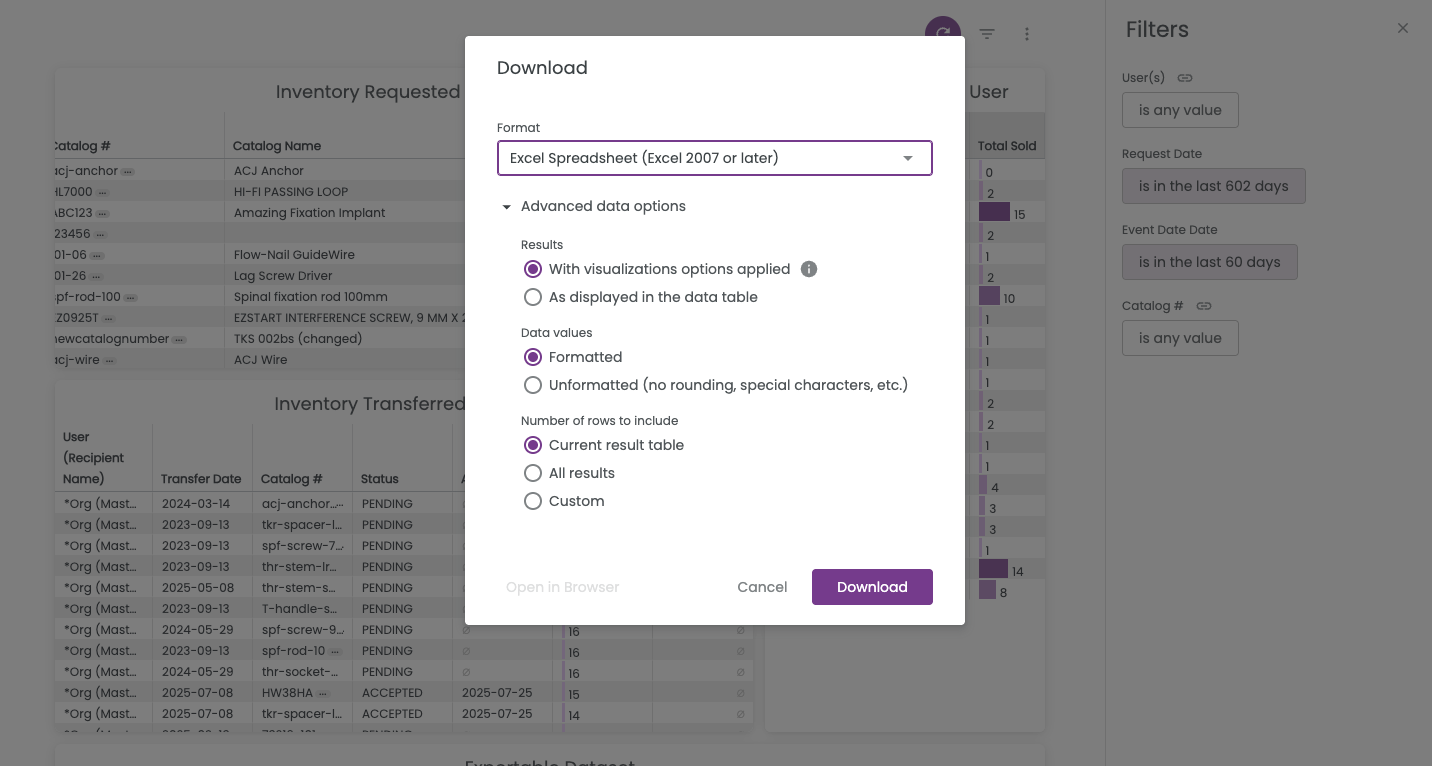
Task: Select the Unformatted data values option
Action: point(533,385)
